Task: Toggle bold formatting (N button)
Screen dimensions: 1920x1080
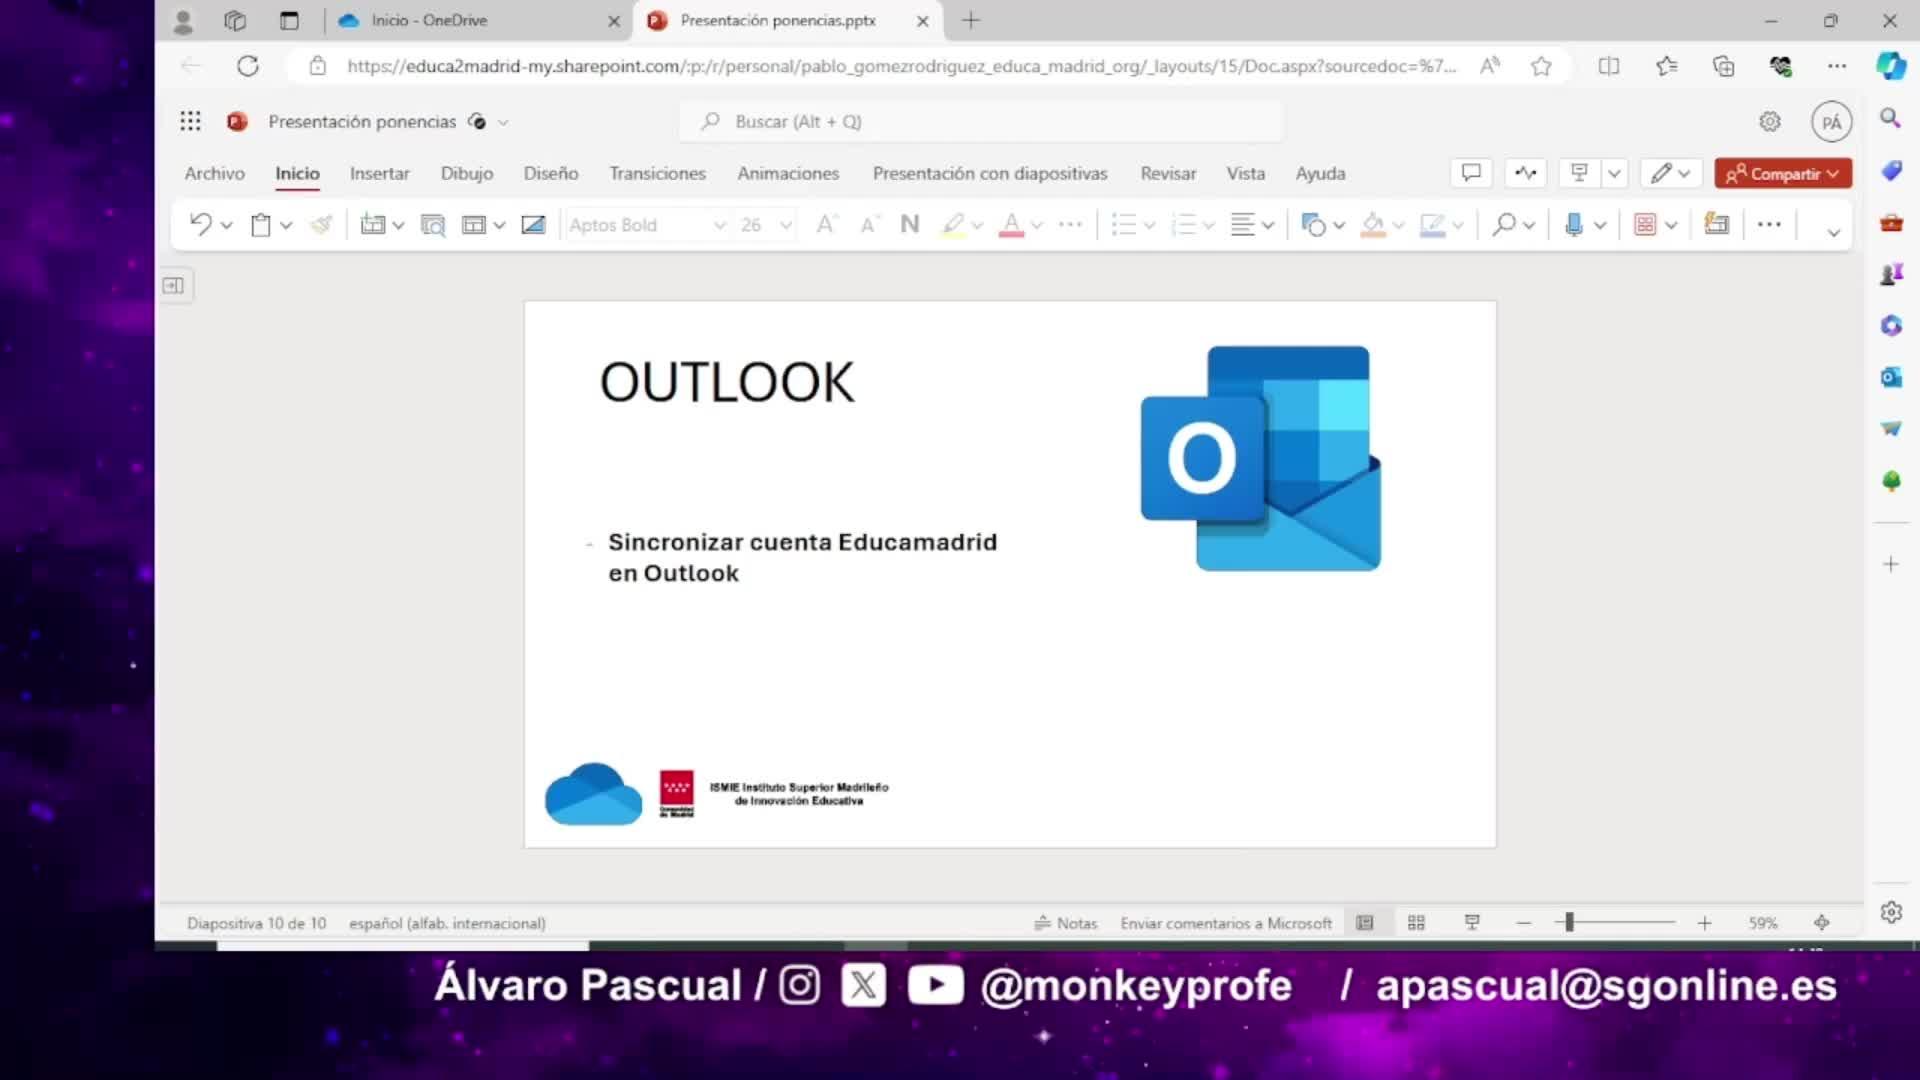Action: pos(909,224)
